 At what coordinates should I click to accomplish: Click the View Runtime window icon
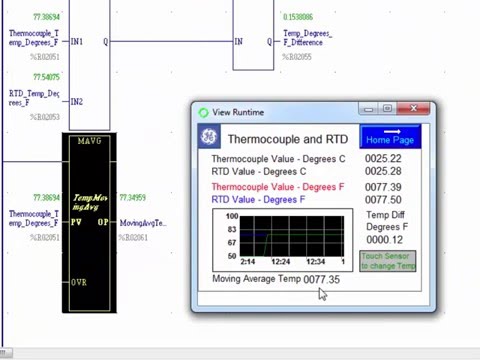[x=203, y=113]
